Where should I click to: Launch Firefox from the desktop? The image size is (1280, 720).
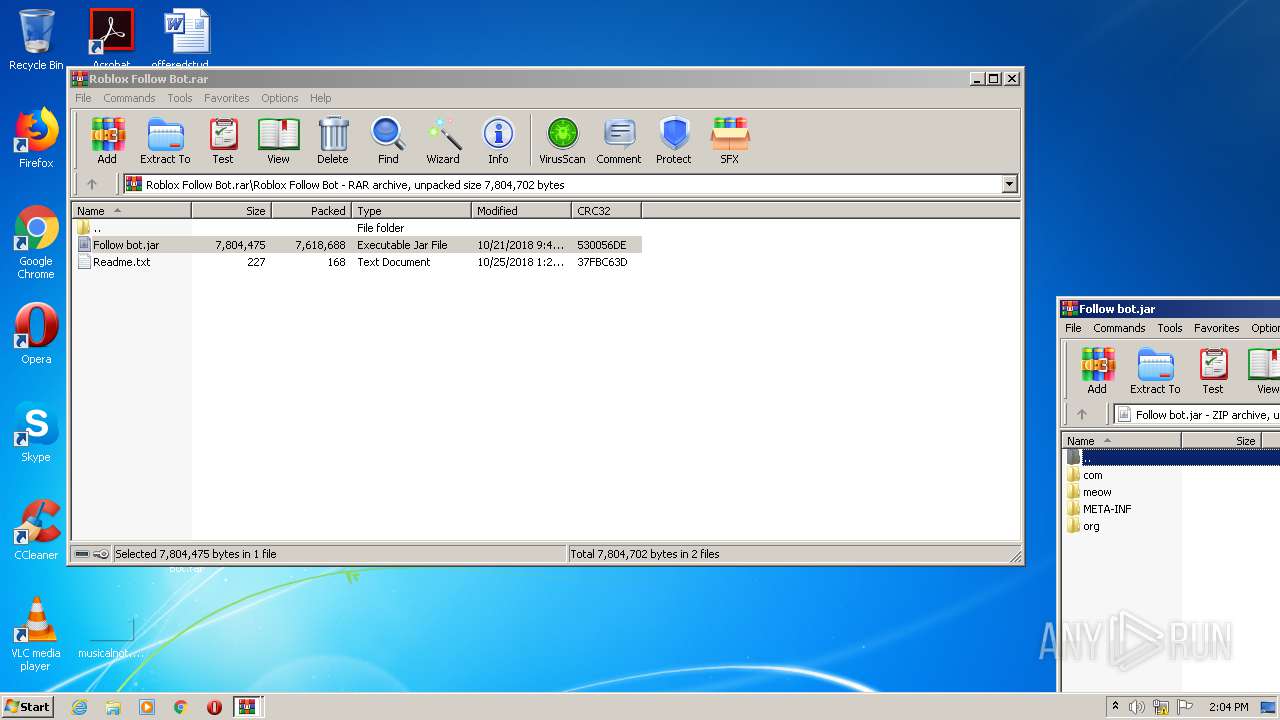36,138
